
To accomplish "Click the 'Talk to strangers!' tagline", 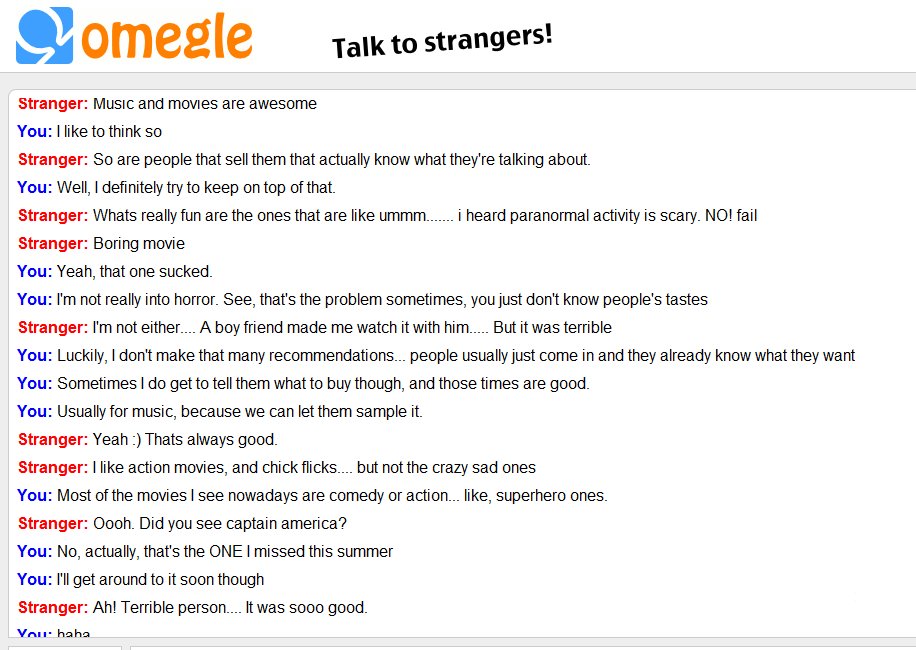I will (442, 41).
